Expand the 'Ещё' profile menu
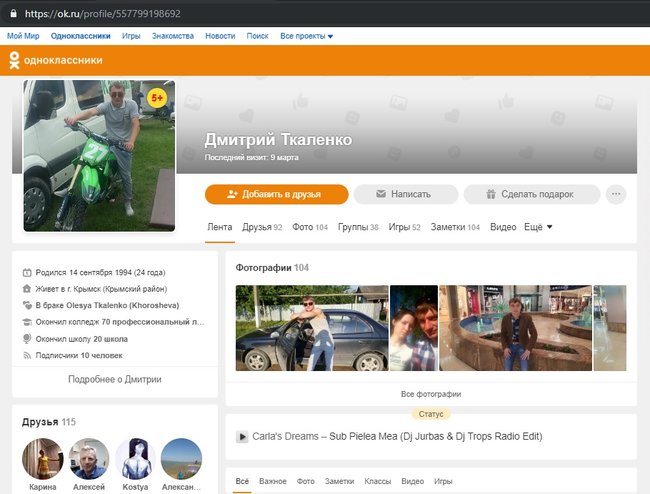 click(x=538, y=227)
